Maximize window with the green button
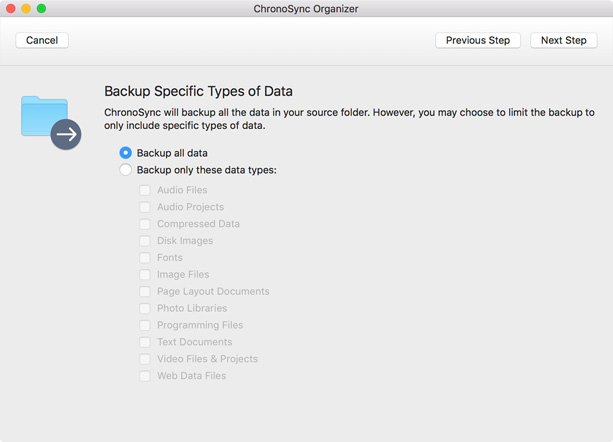The height and width of the screenshot is (442, 613). pyautogui.click(x=41, y=8)
